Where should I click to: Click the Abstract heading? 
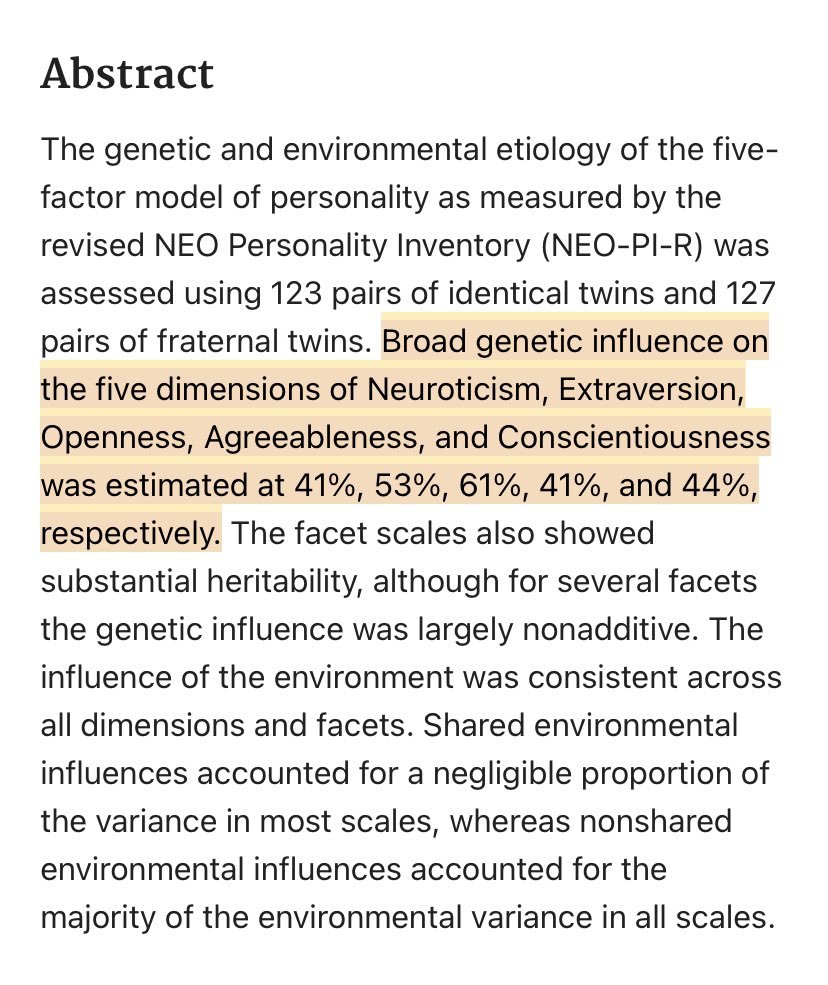tap(127, 75)
